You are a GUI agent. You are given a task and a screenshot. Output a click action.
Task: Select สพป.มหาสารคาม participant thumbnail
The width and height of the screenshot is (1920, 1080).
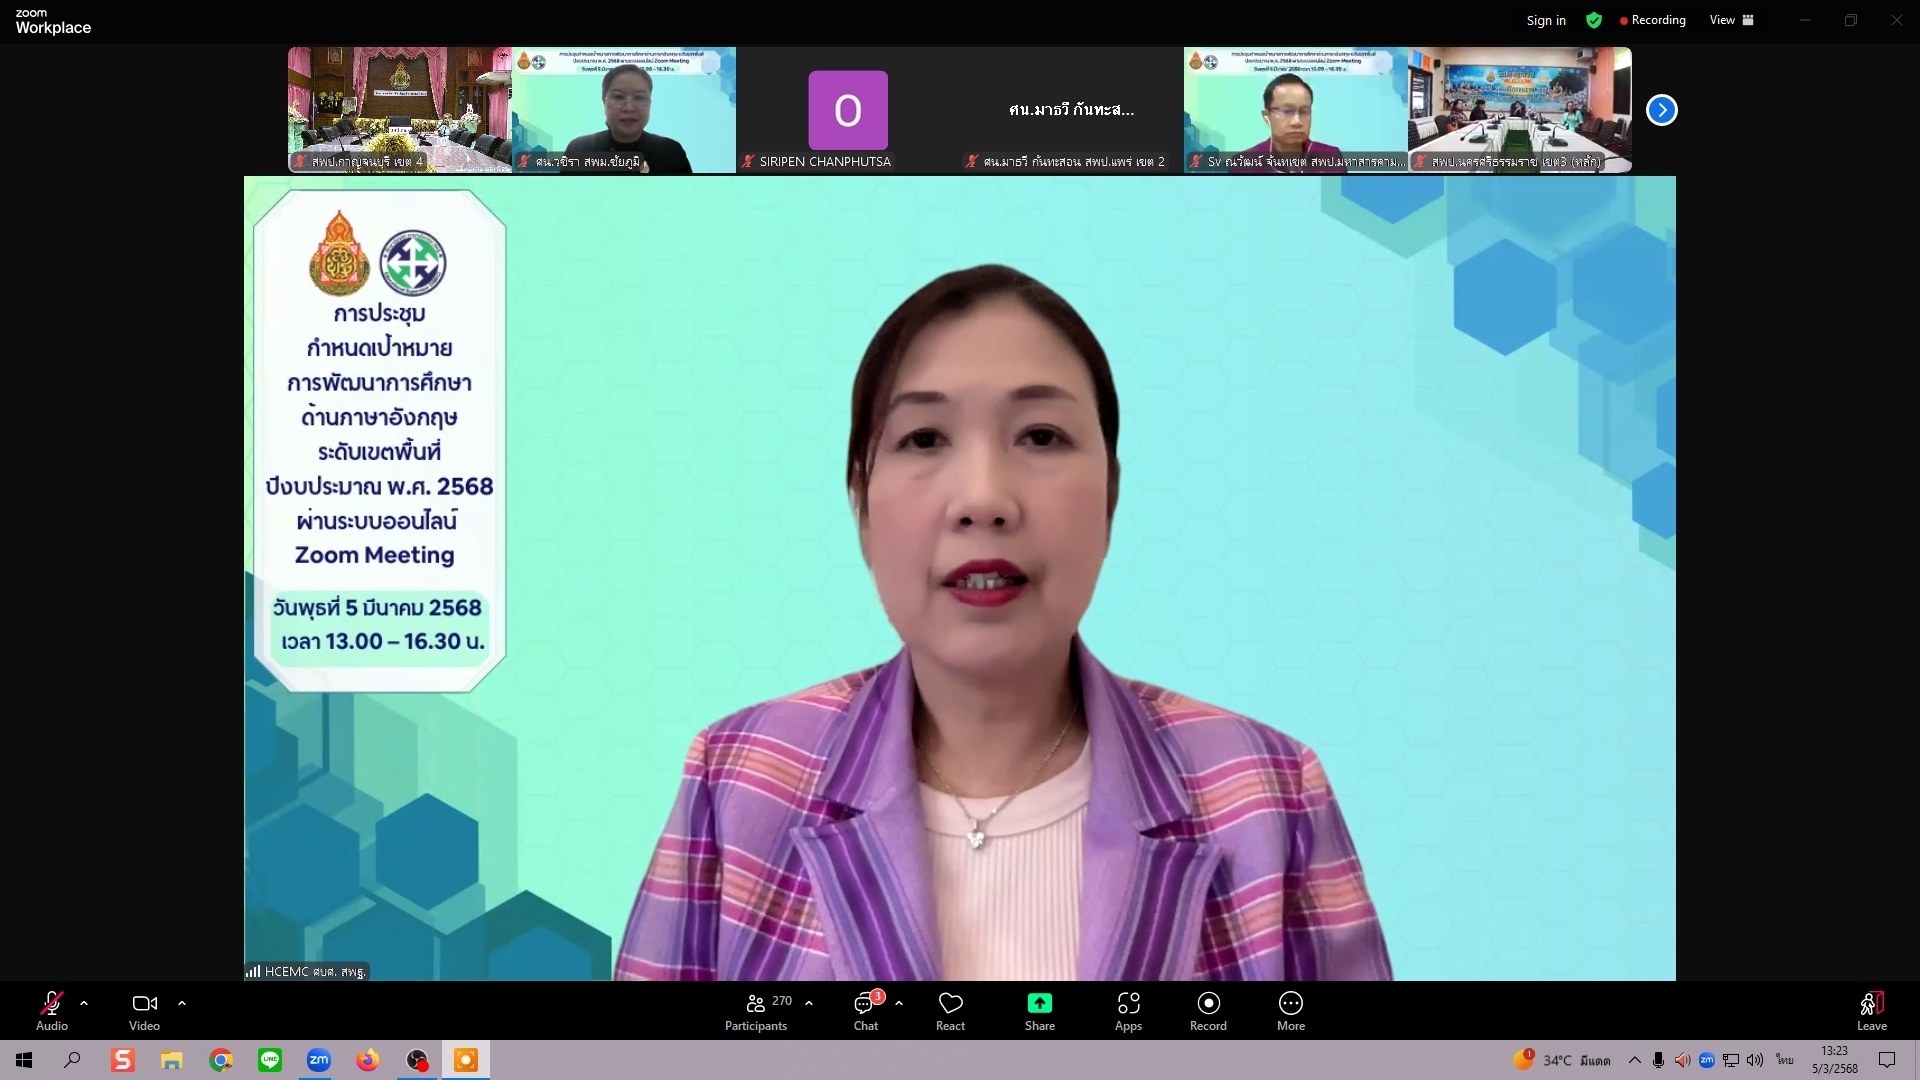click(1296, 110)
